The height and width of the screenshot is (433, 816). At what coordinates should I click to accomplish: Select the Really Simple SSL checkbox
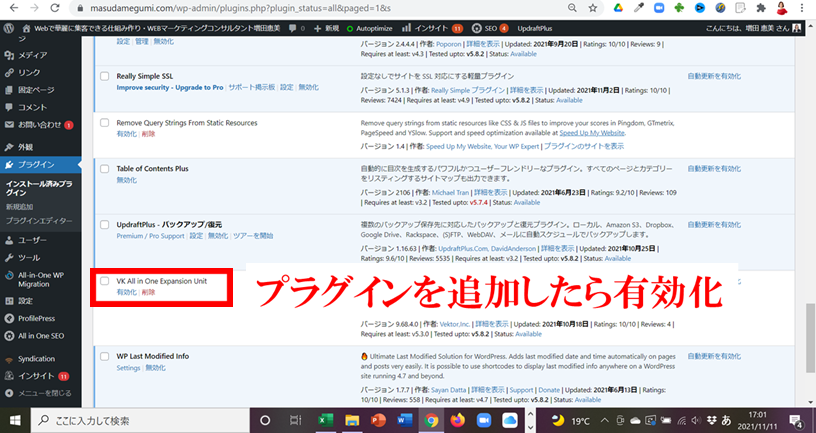105,76
